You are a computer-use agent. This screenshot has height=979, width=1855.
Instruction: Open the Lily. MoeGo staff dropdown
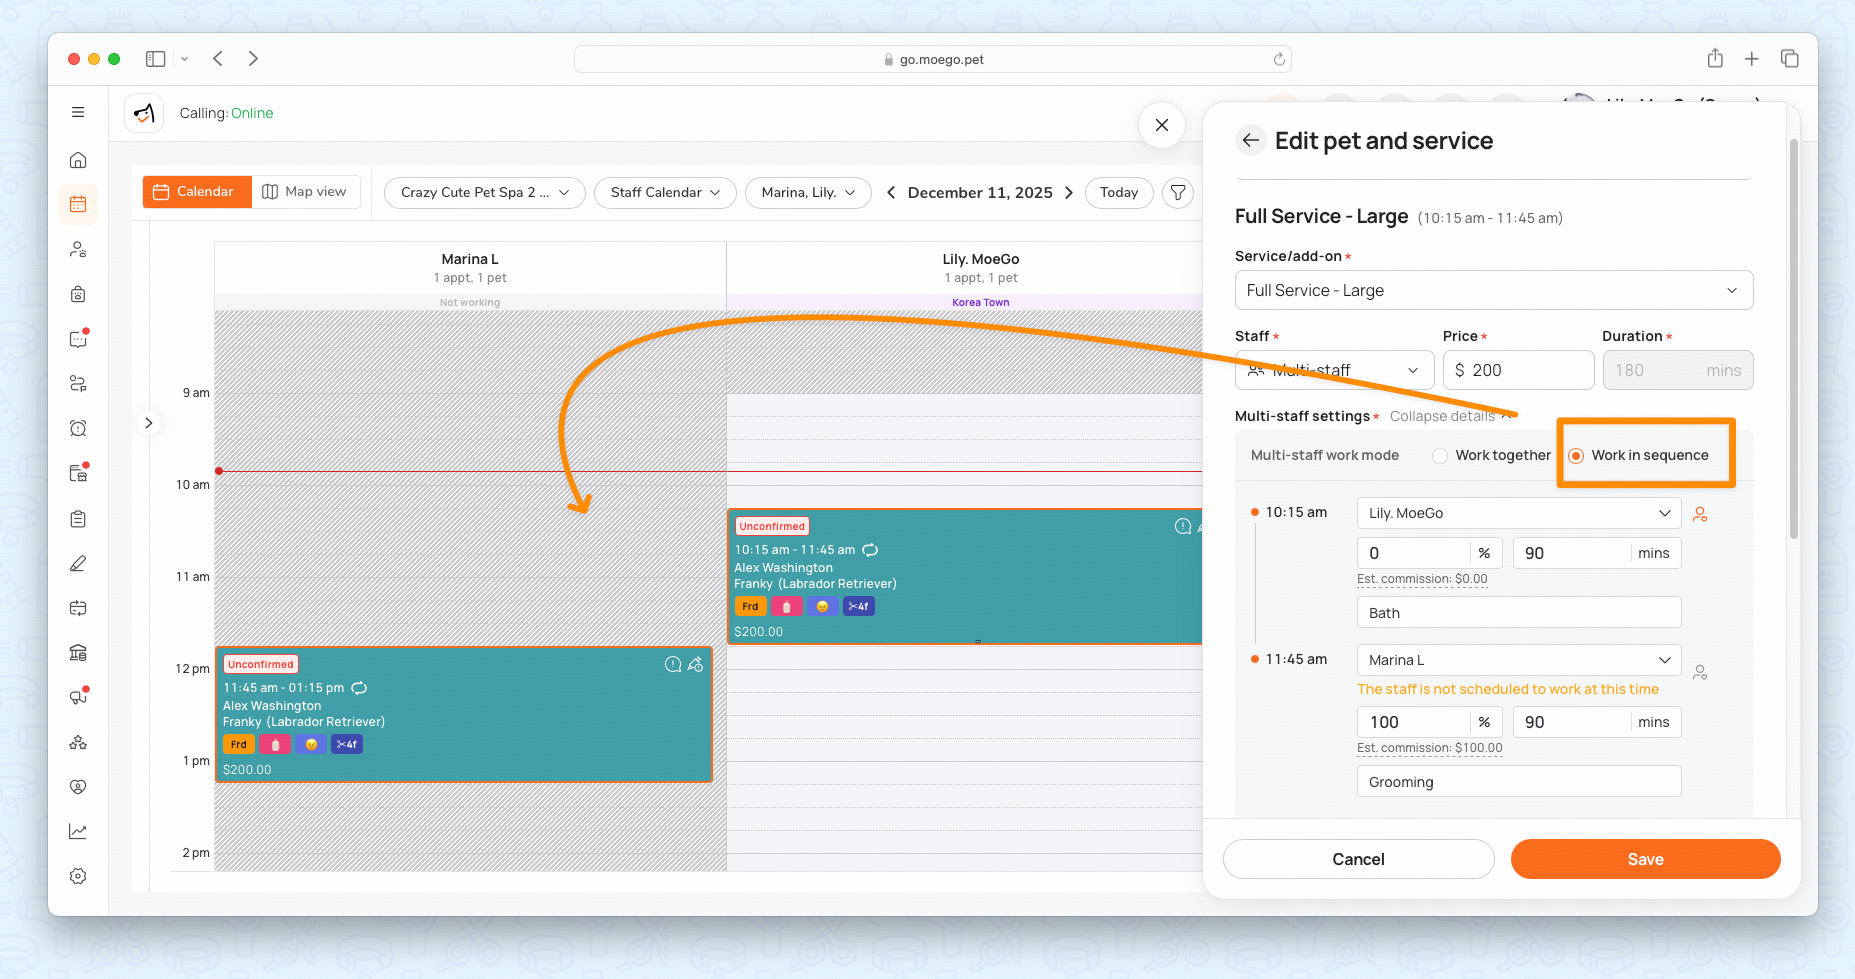tap(1519, 513)
